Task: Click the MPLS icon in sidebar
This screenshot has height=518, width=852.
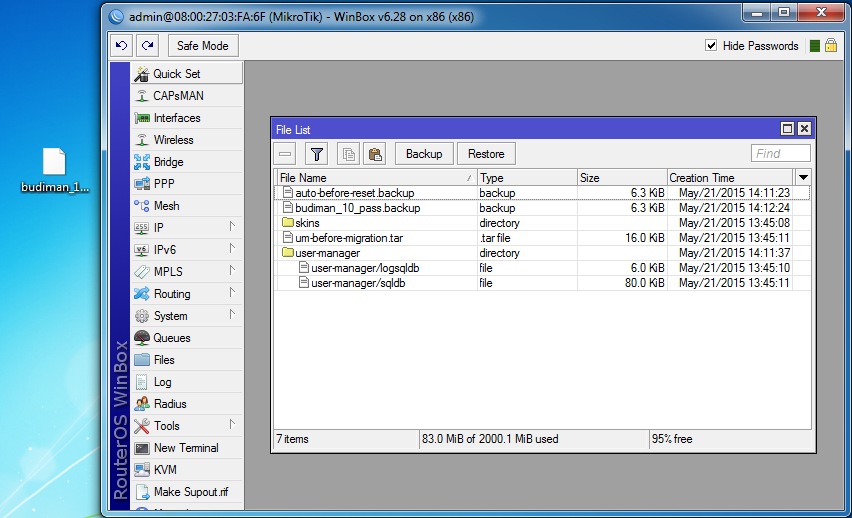Action: coord(142,272)
